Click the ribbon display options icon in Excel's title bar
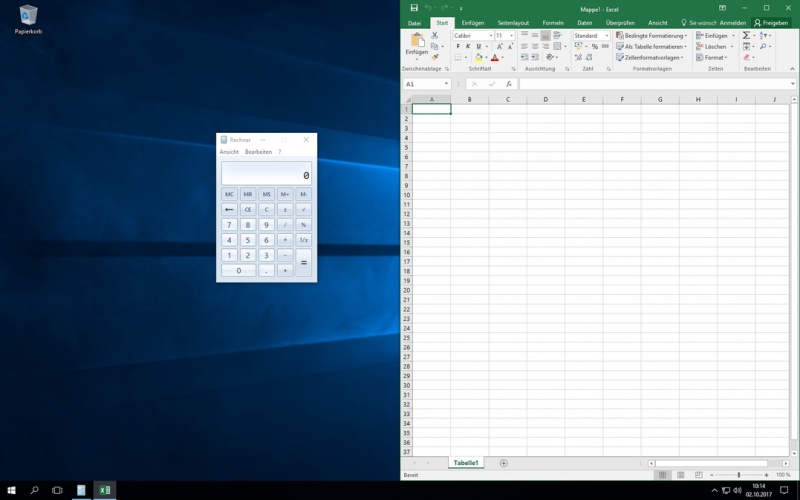This screenshot has height=500, width=800. (x=722, y=8)
